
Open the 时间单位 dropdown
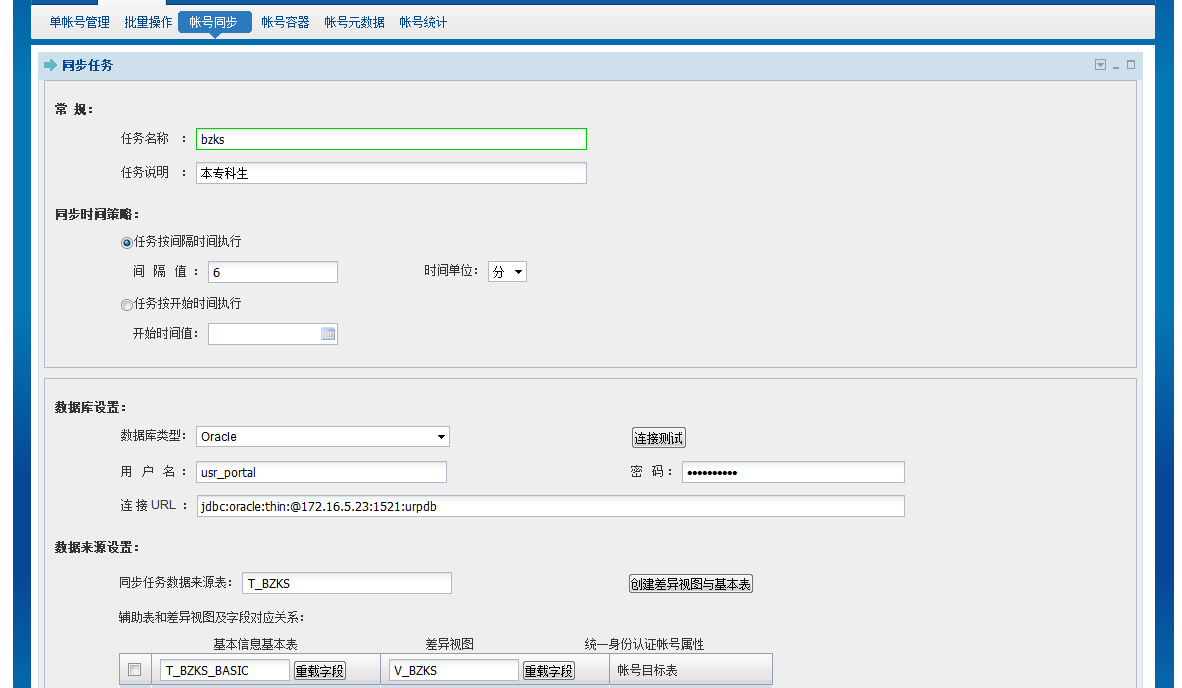(x=507, y=272)
